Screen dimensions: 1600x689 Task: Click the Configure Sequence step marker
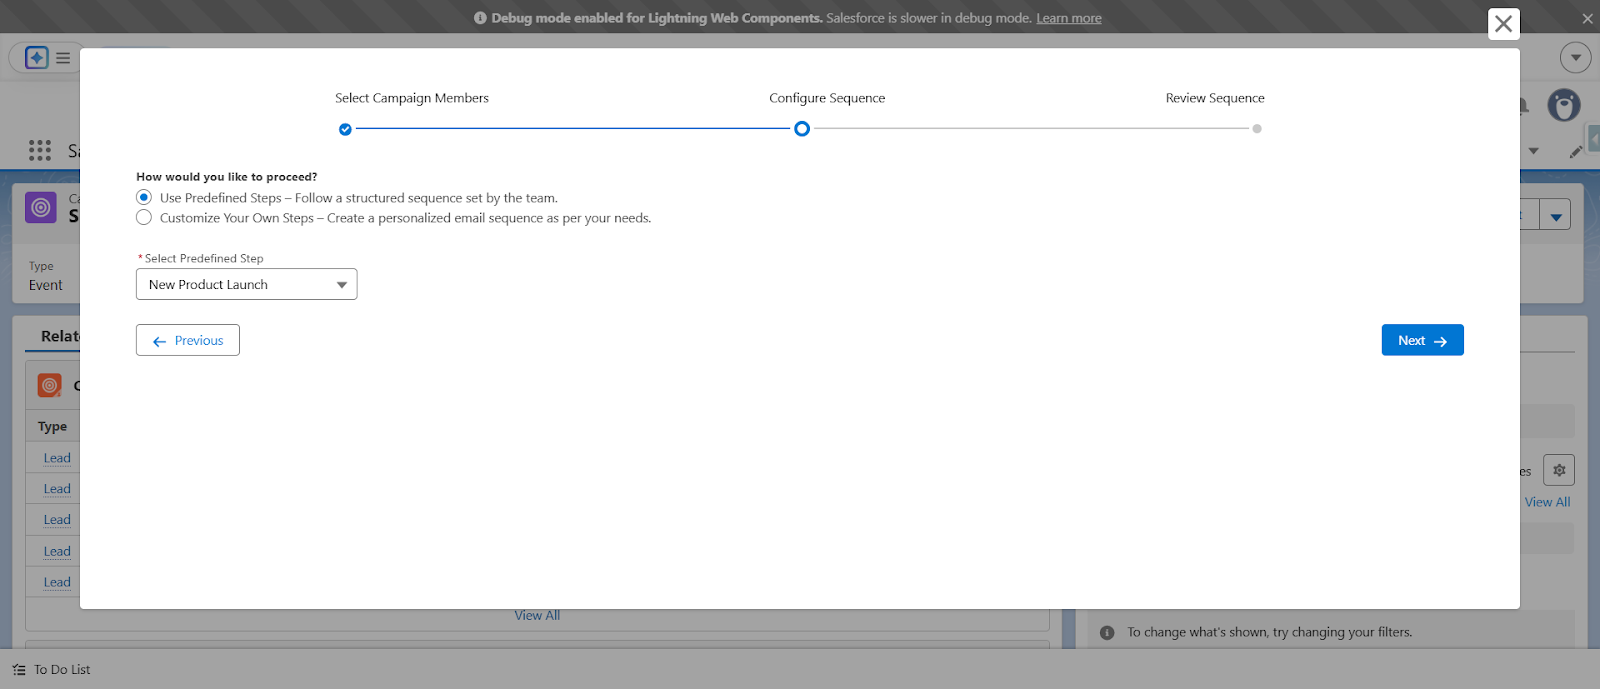(x=802, y=129)
